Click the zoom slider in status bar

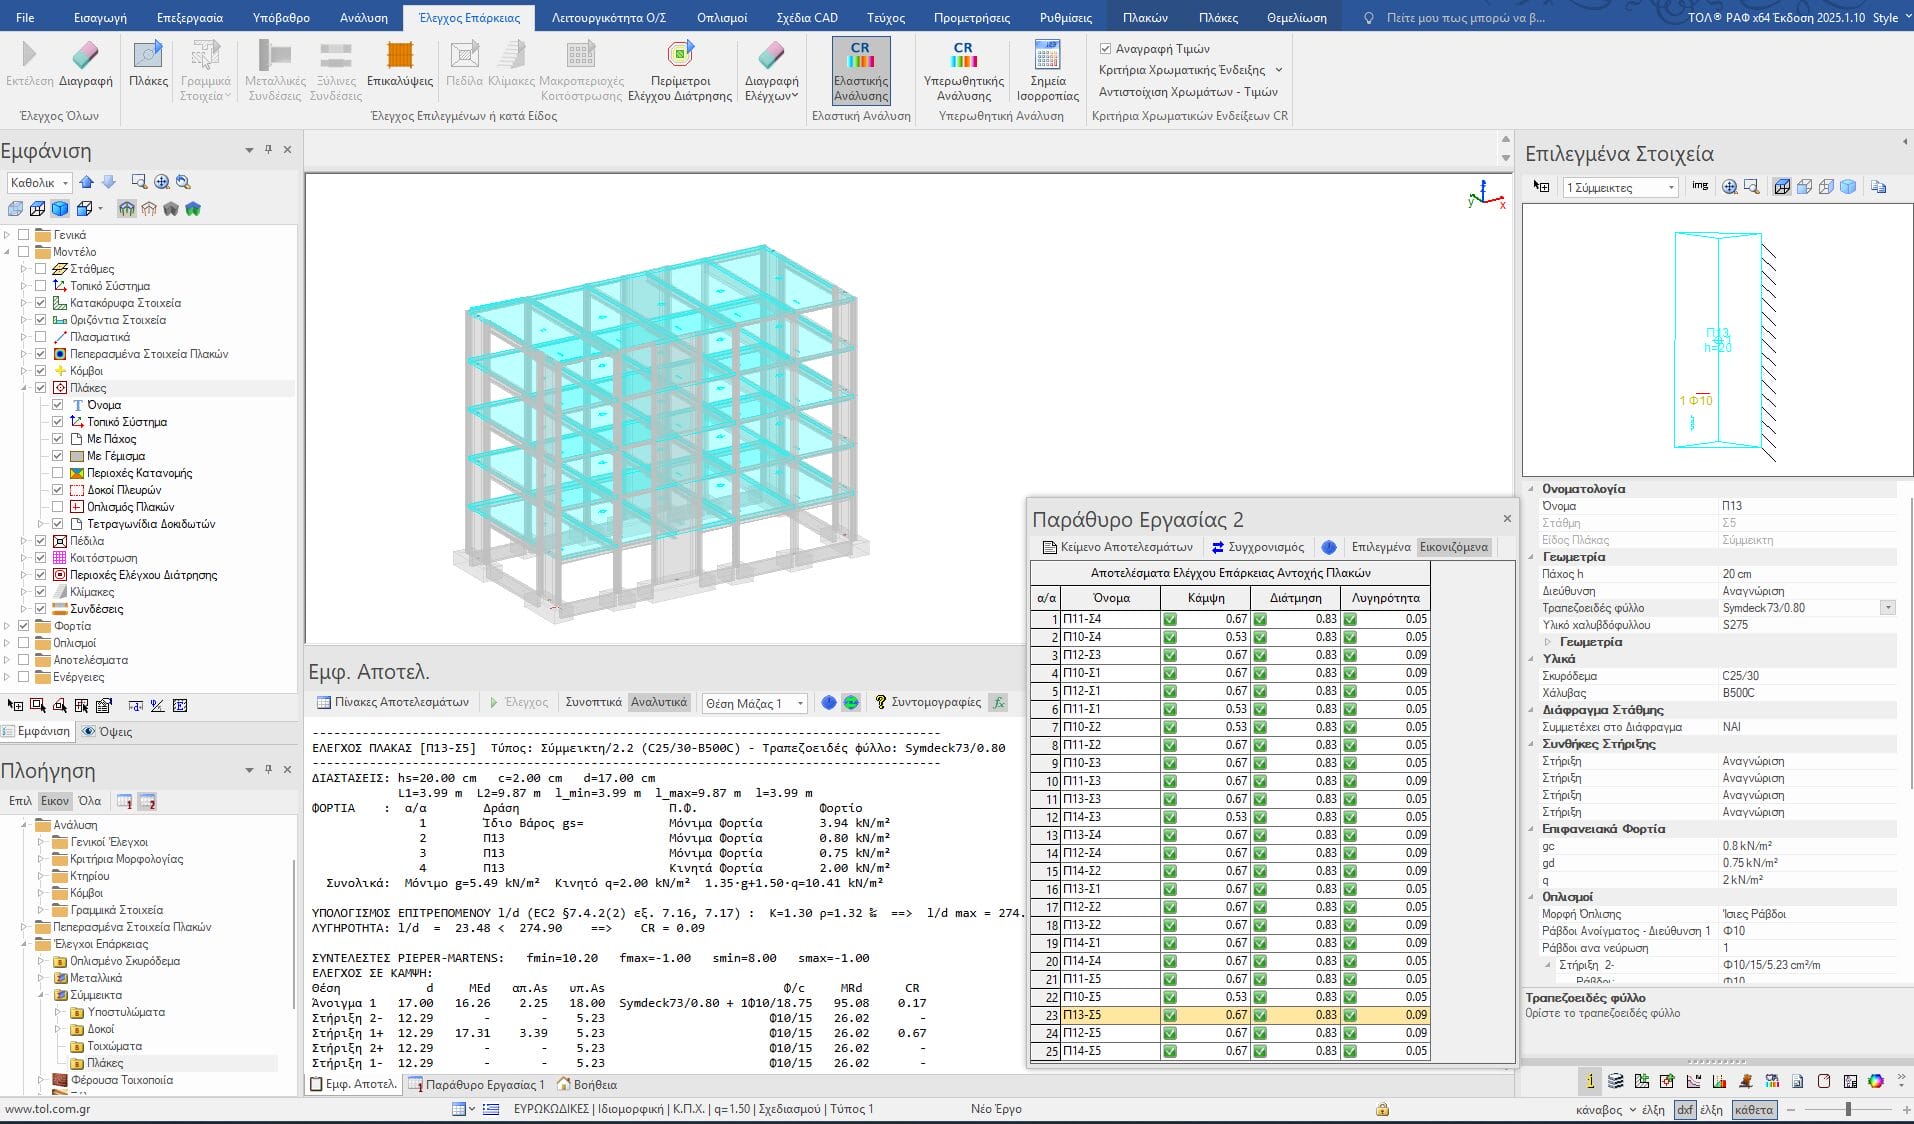click(x=1848, y=1109)
